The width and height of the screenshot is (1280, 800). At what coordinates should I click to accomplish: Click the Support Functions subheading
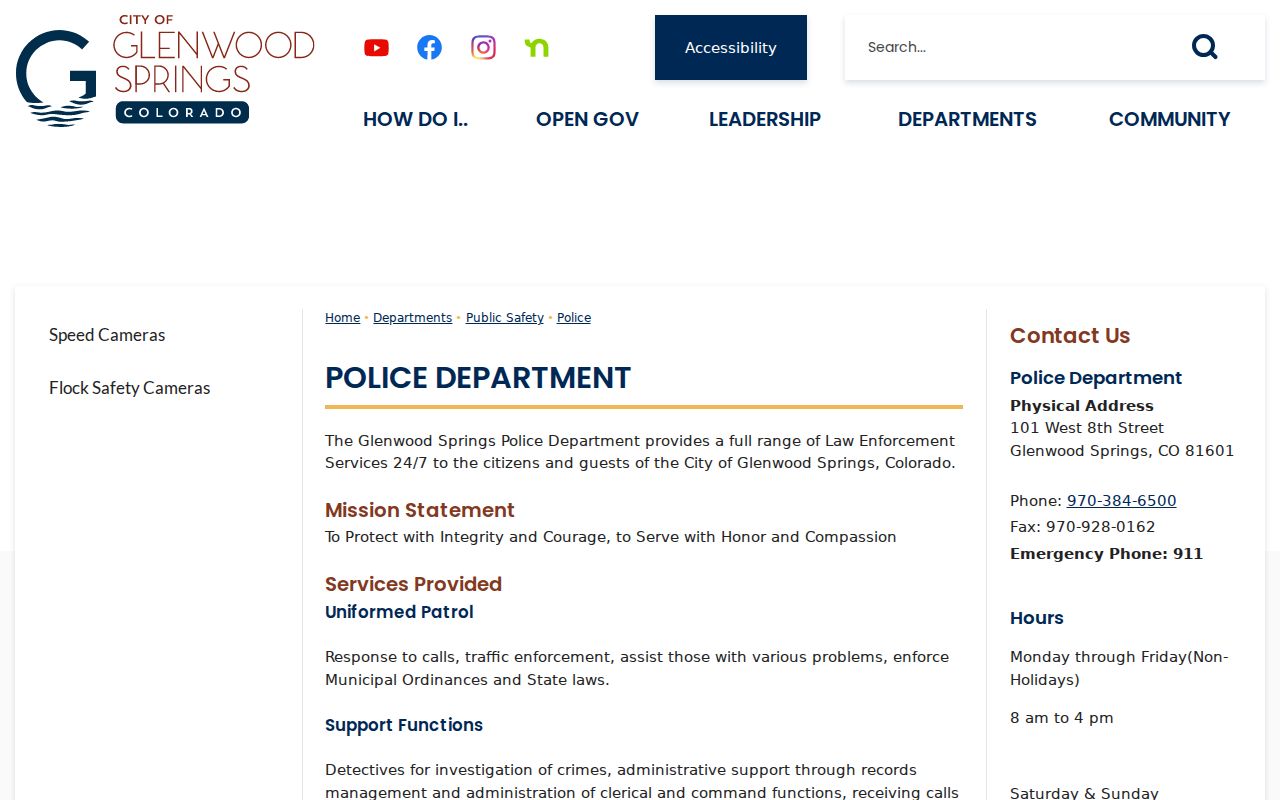point(404,725)
